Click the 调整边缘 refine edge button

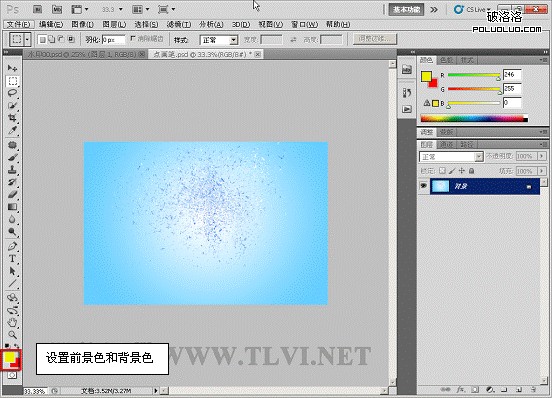(x=375, y=39)
